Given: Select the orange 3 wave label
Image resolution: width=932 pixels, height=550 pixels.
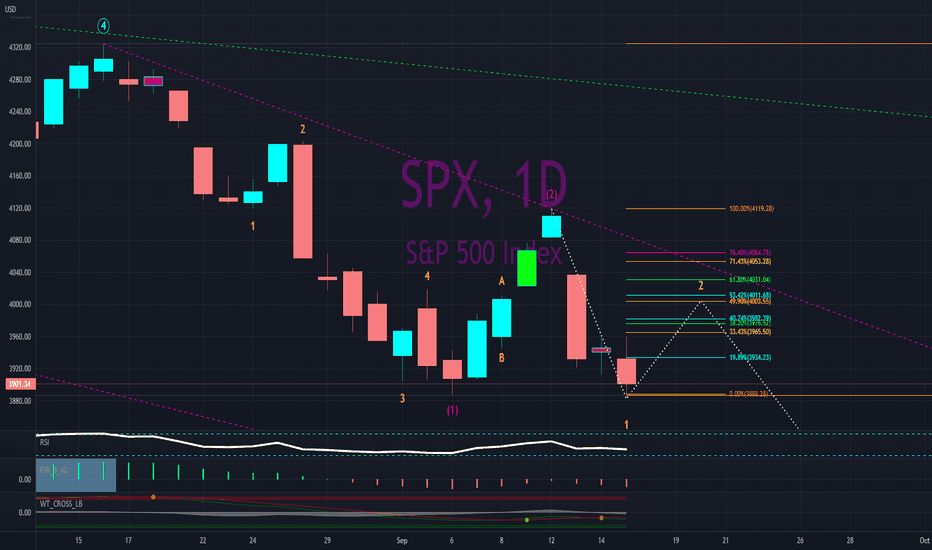Looking at the screenshot, I should pos(402,398).
